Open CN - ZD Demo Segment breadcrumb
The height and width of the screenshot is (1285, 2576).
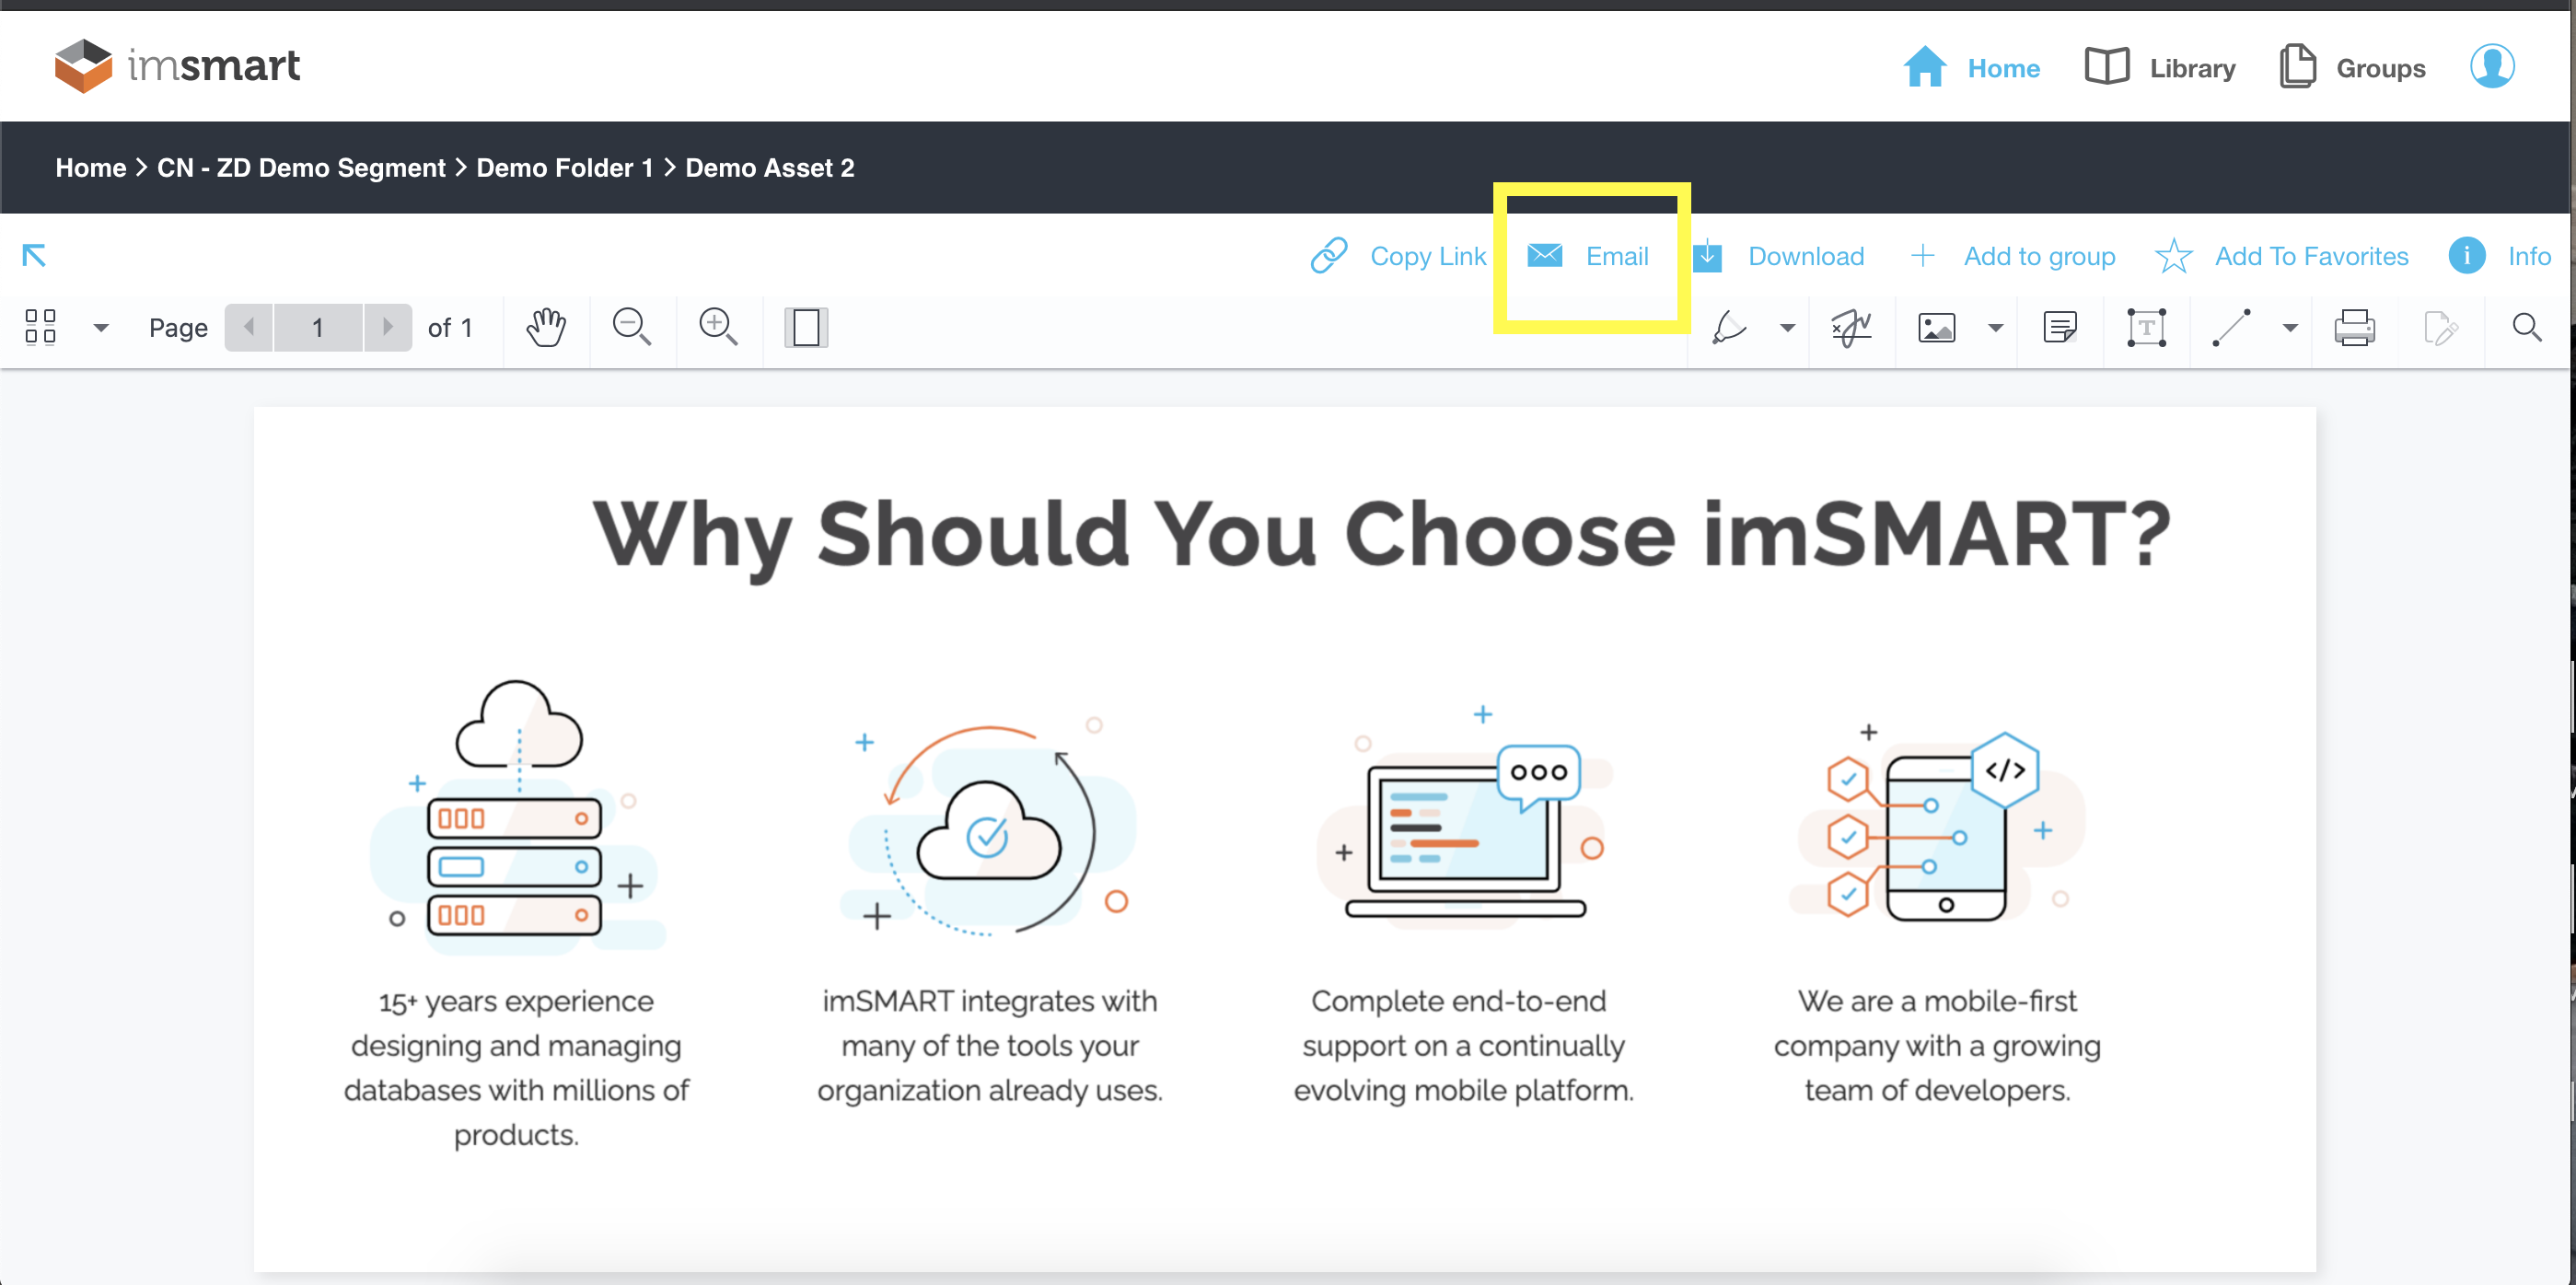point(301,168)
